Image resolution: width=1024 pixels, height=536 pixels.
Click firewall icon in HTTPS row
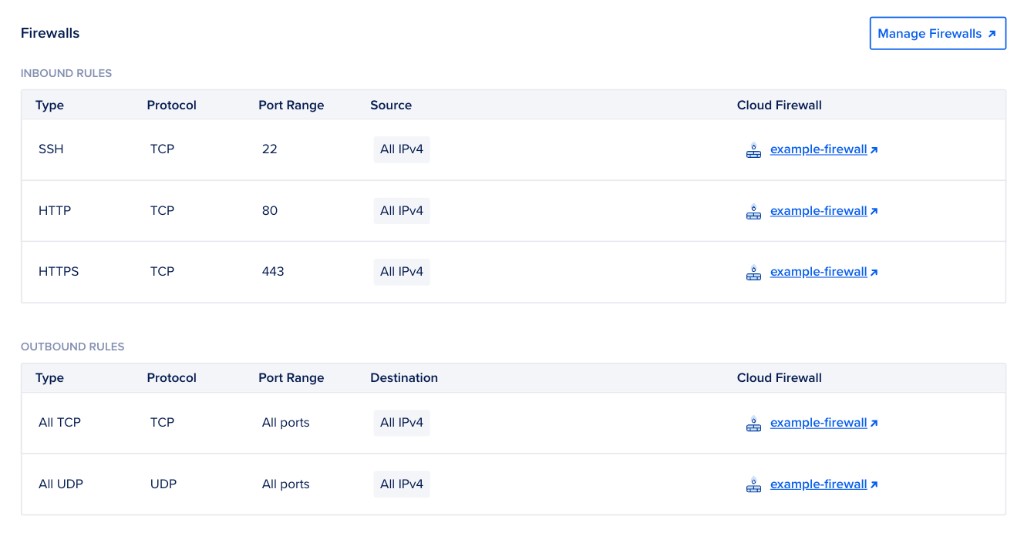click(x=754, y=272)
